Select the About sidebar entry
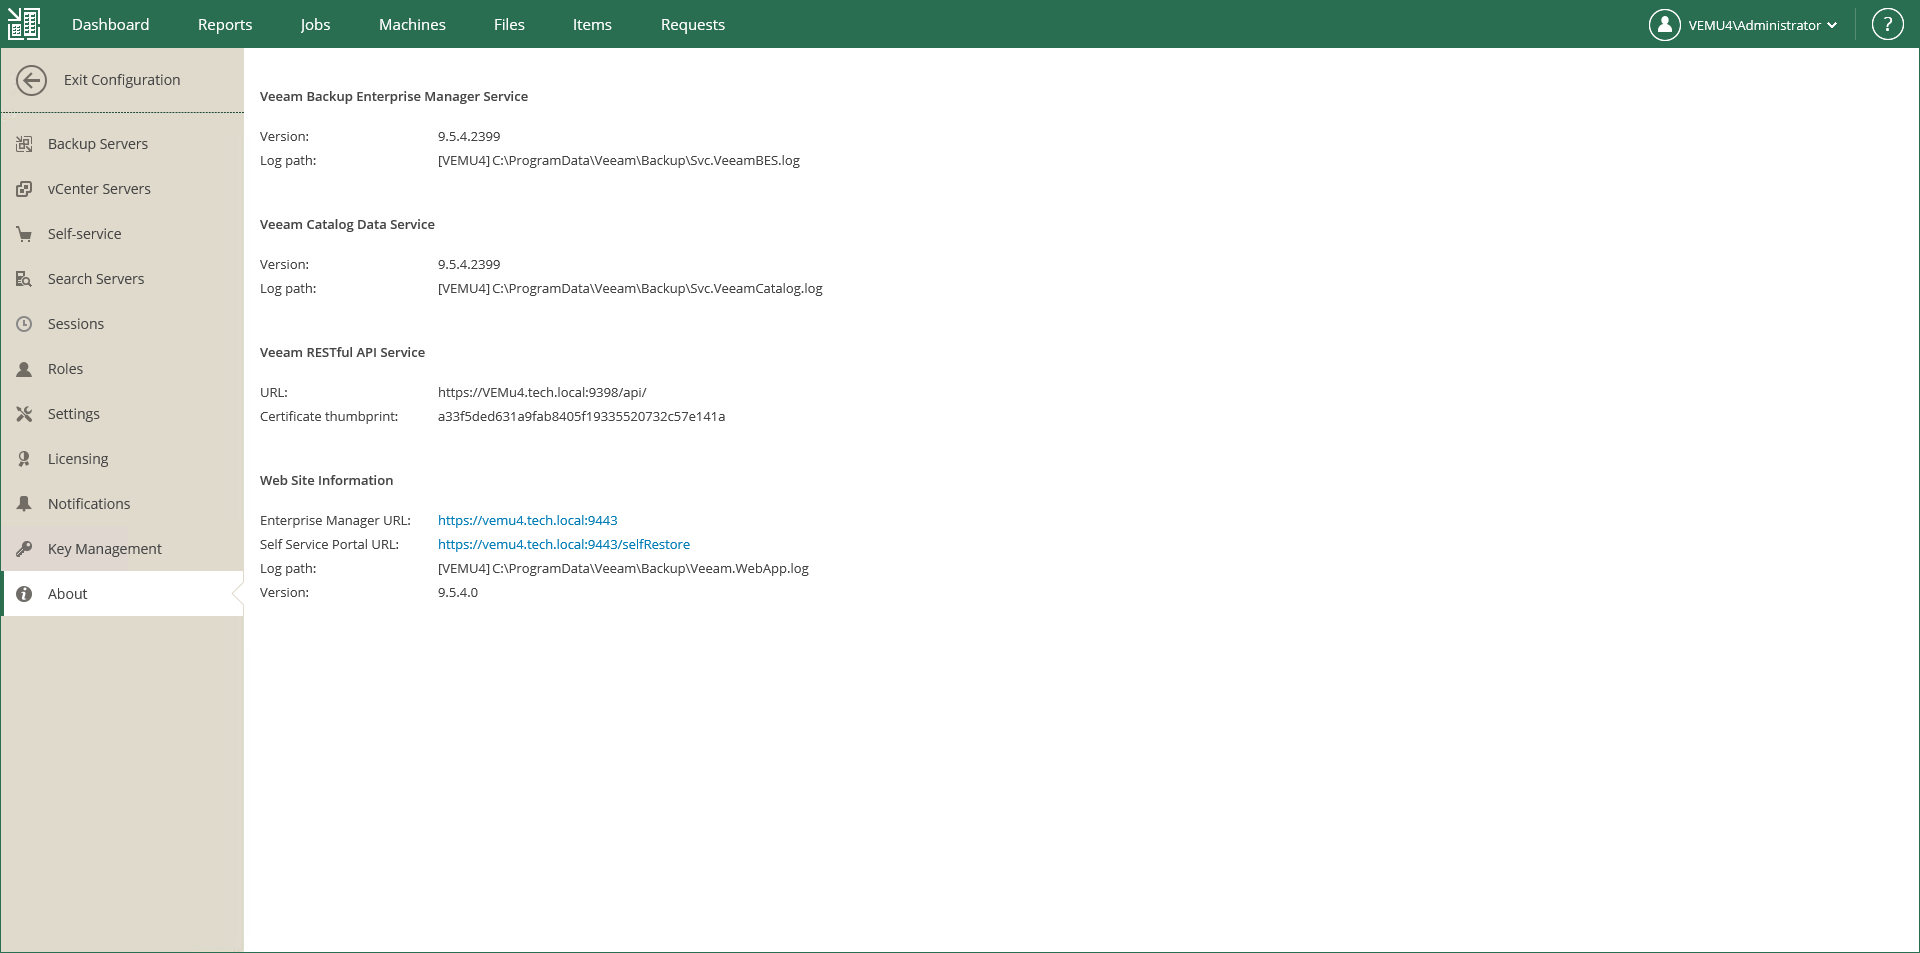 (x=122, y=594)
